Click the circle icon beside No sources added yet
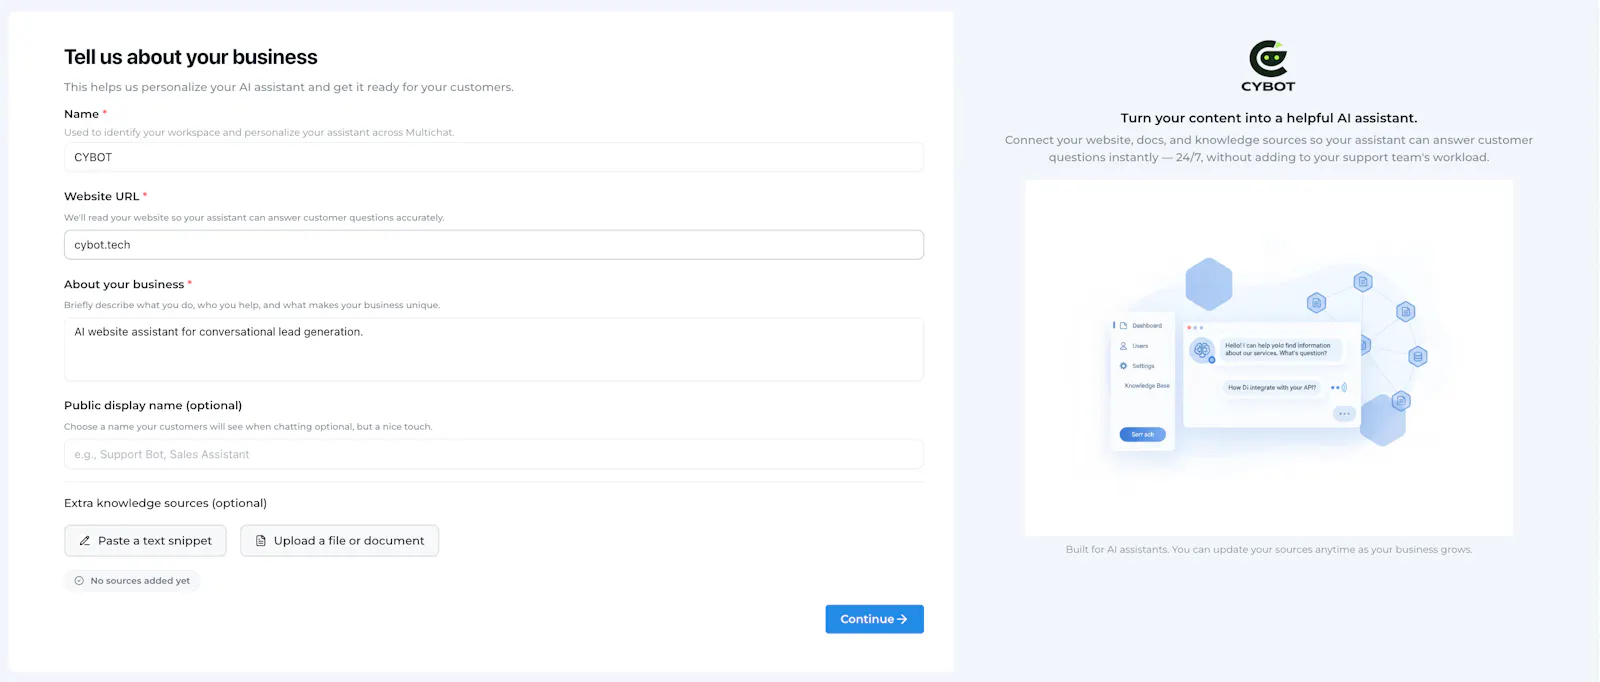 [x=79, y=581]
